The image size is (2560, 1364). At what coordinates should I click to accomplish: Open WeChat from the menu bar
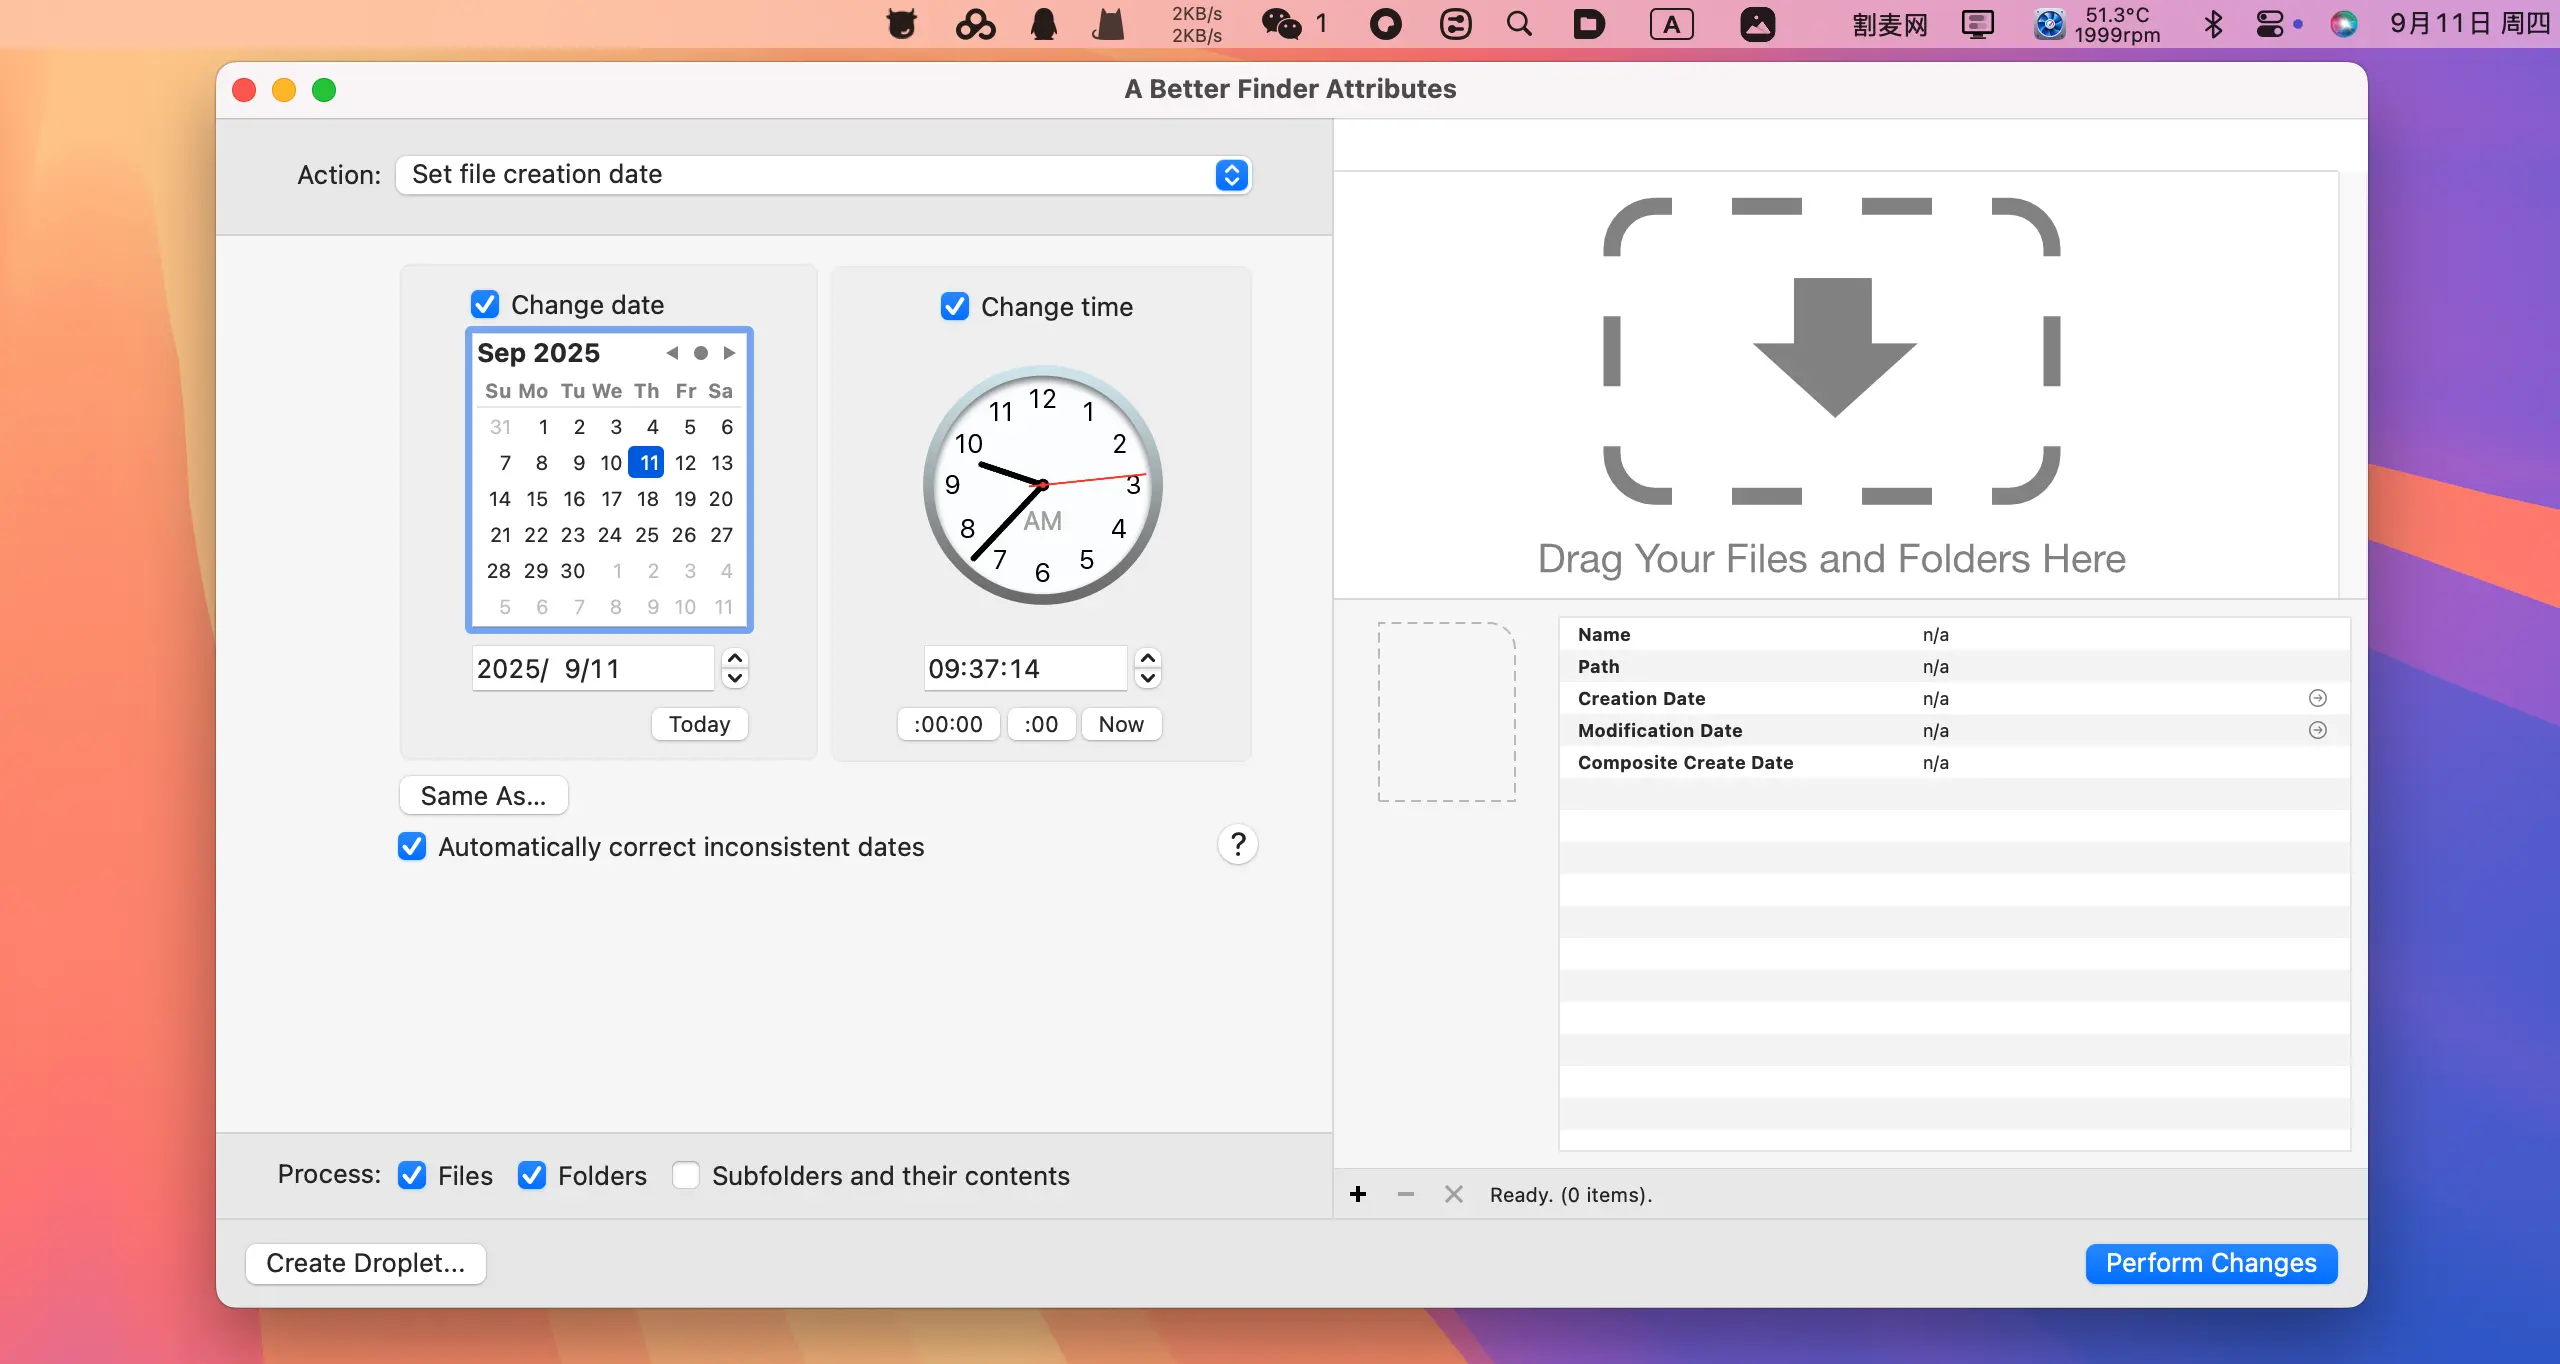coord(1281,23)
